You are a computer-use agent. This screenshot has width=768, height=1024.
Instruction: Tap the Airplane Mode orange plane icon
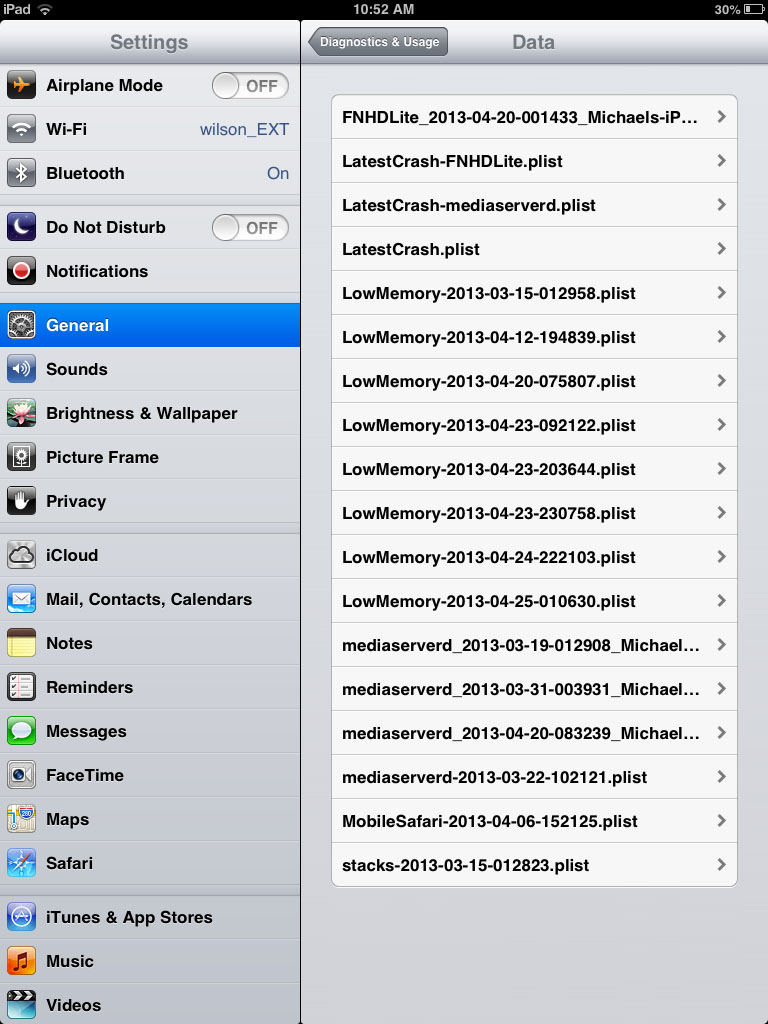(21, 85)
